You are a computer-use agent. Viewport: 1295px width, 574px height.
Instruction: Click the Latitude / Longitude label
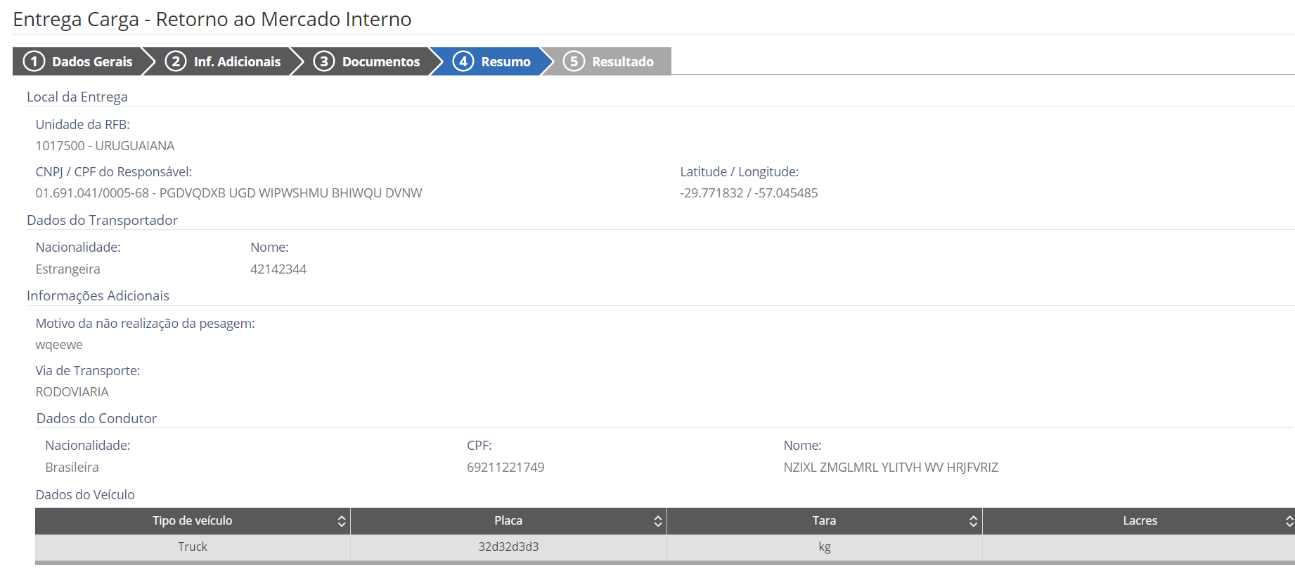[739, 172]
